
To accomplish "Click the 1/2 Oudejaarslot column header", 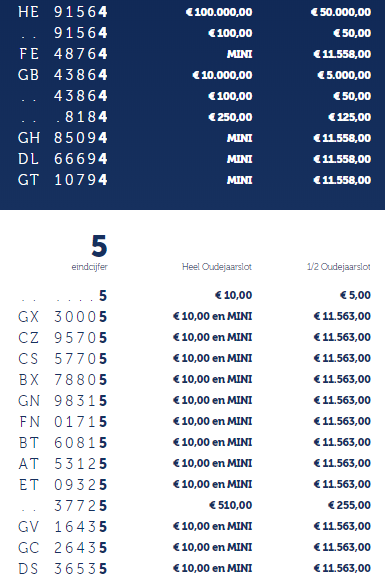I will click(338, 267).
